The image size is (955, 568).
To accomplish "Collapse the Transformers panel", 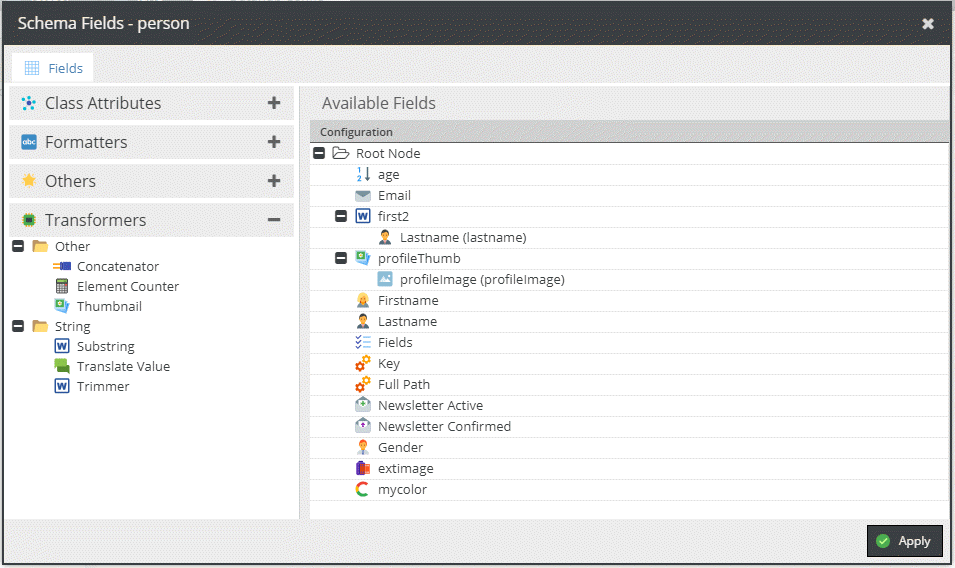I will coord(273,220).
